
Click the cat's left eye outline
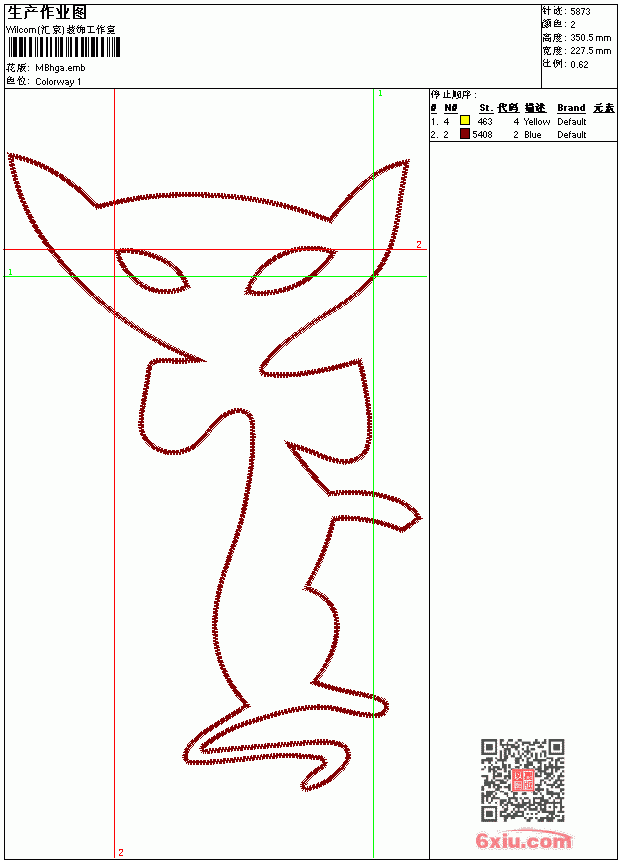[152, 270]
